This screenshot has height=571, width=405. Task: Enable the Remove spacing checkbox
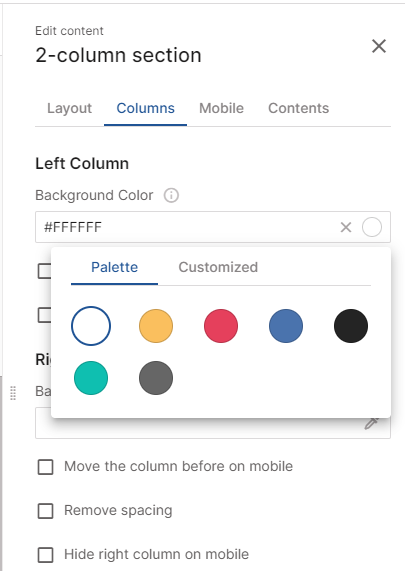coord(46,511)
